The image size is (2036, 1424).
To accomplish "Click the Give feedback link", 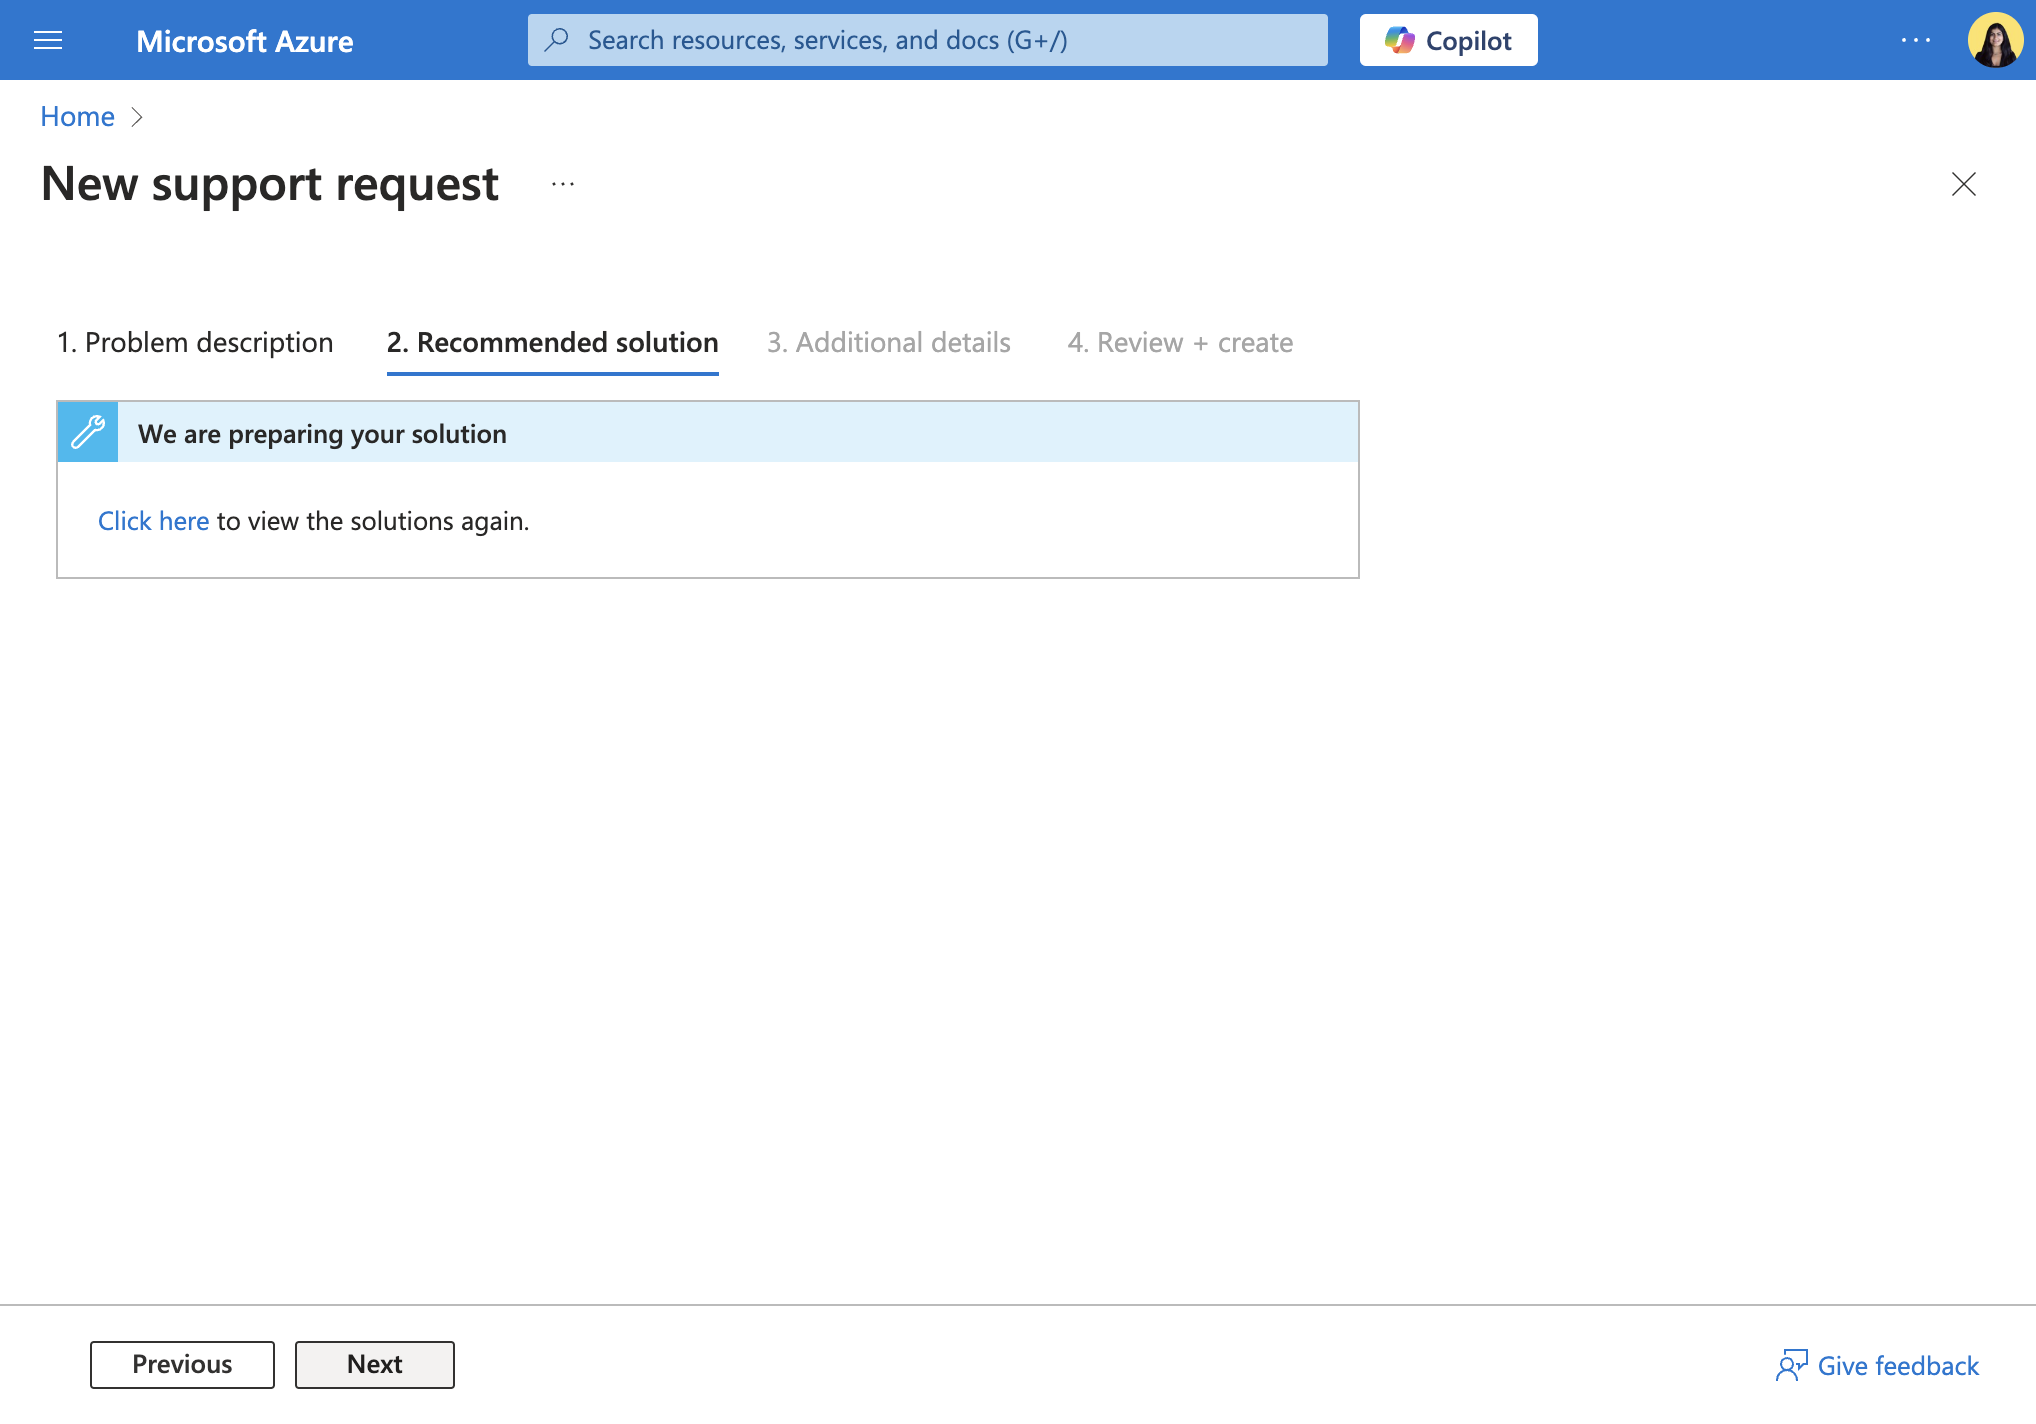I will [1898, 1366].
